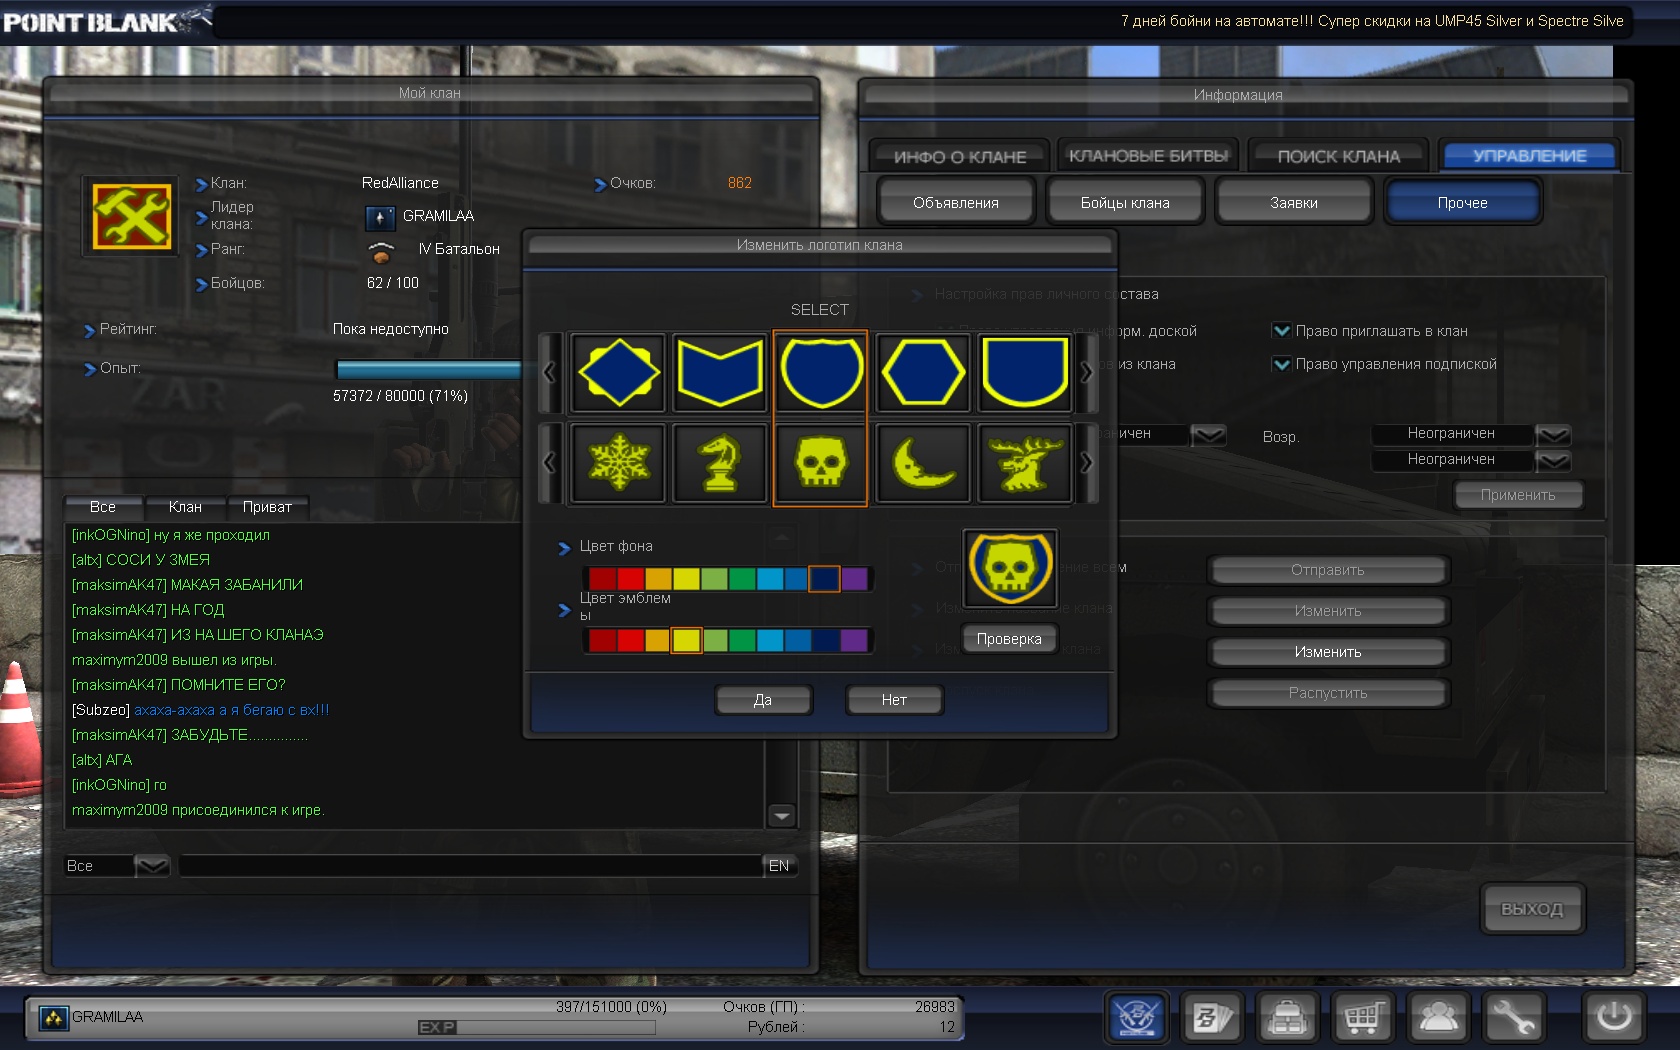1680x1050 pixels.
Task: Select the rounded shield logo background
Action: click(821, 372)
